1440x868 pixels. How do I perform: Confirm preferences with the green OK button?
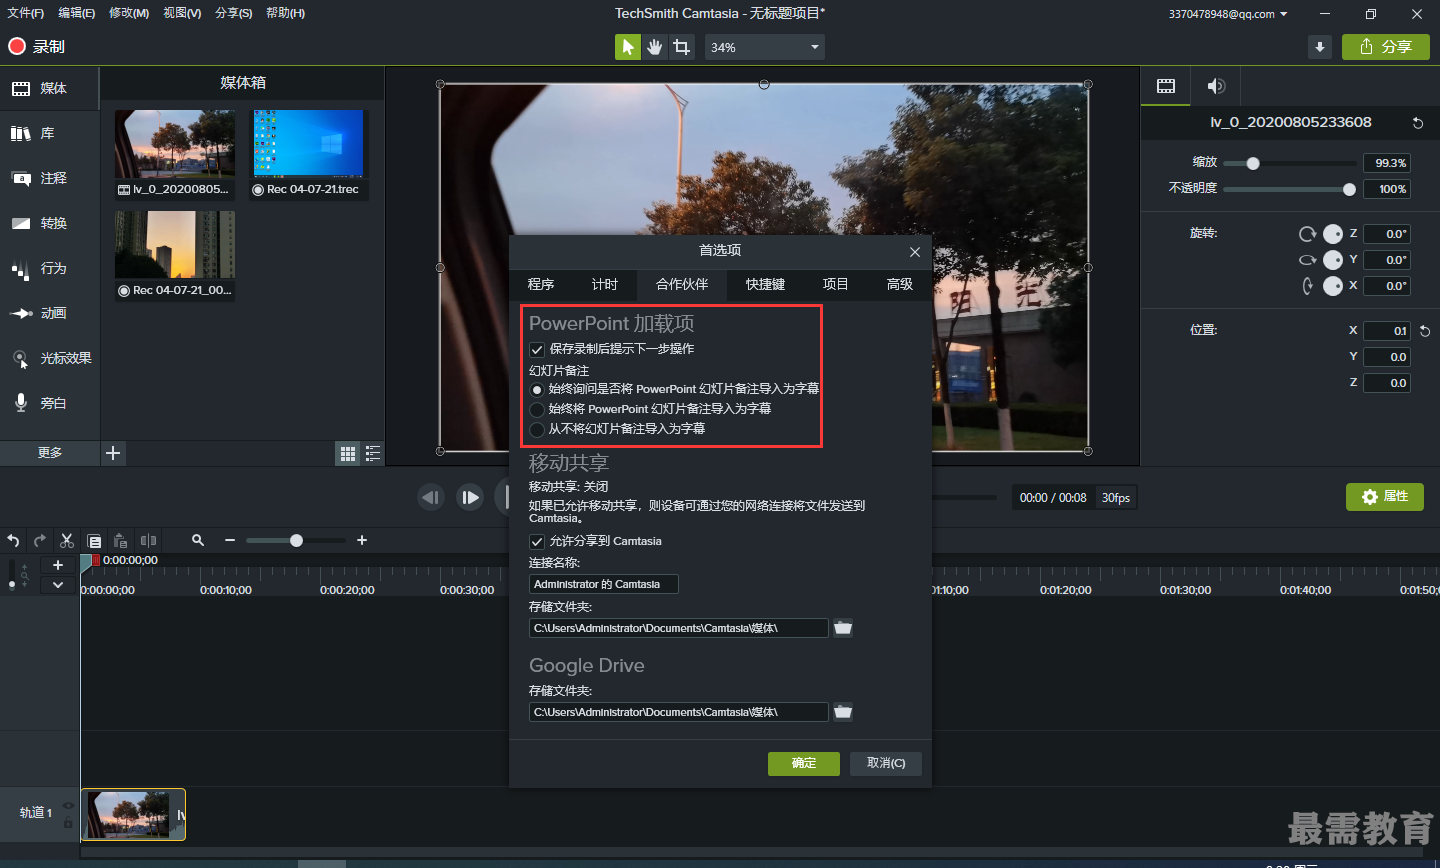point(804,763)
